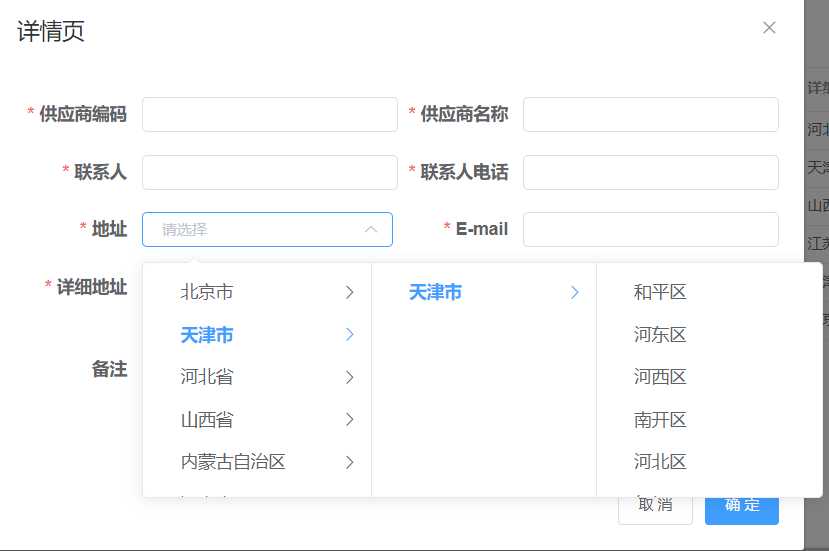
Task: Expand arrow next to 内蒙古自治区
Action: pos(349,462)
